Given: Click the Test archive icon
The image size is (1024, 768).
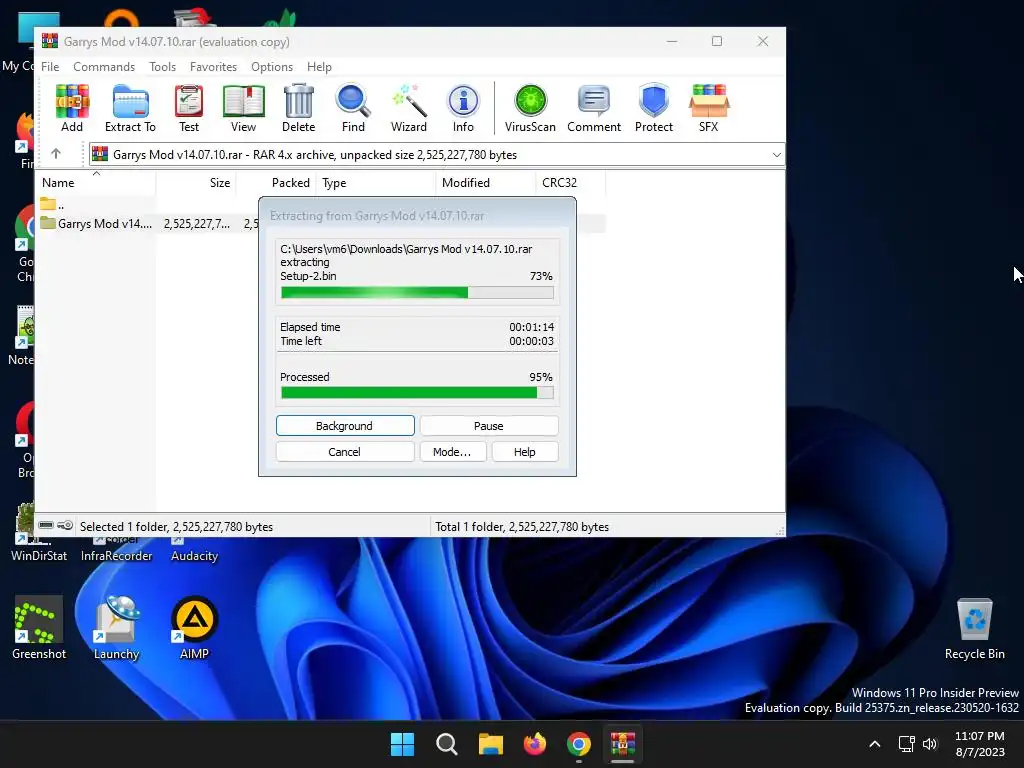Looking at the screenshot, I should coord(189,108).
